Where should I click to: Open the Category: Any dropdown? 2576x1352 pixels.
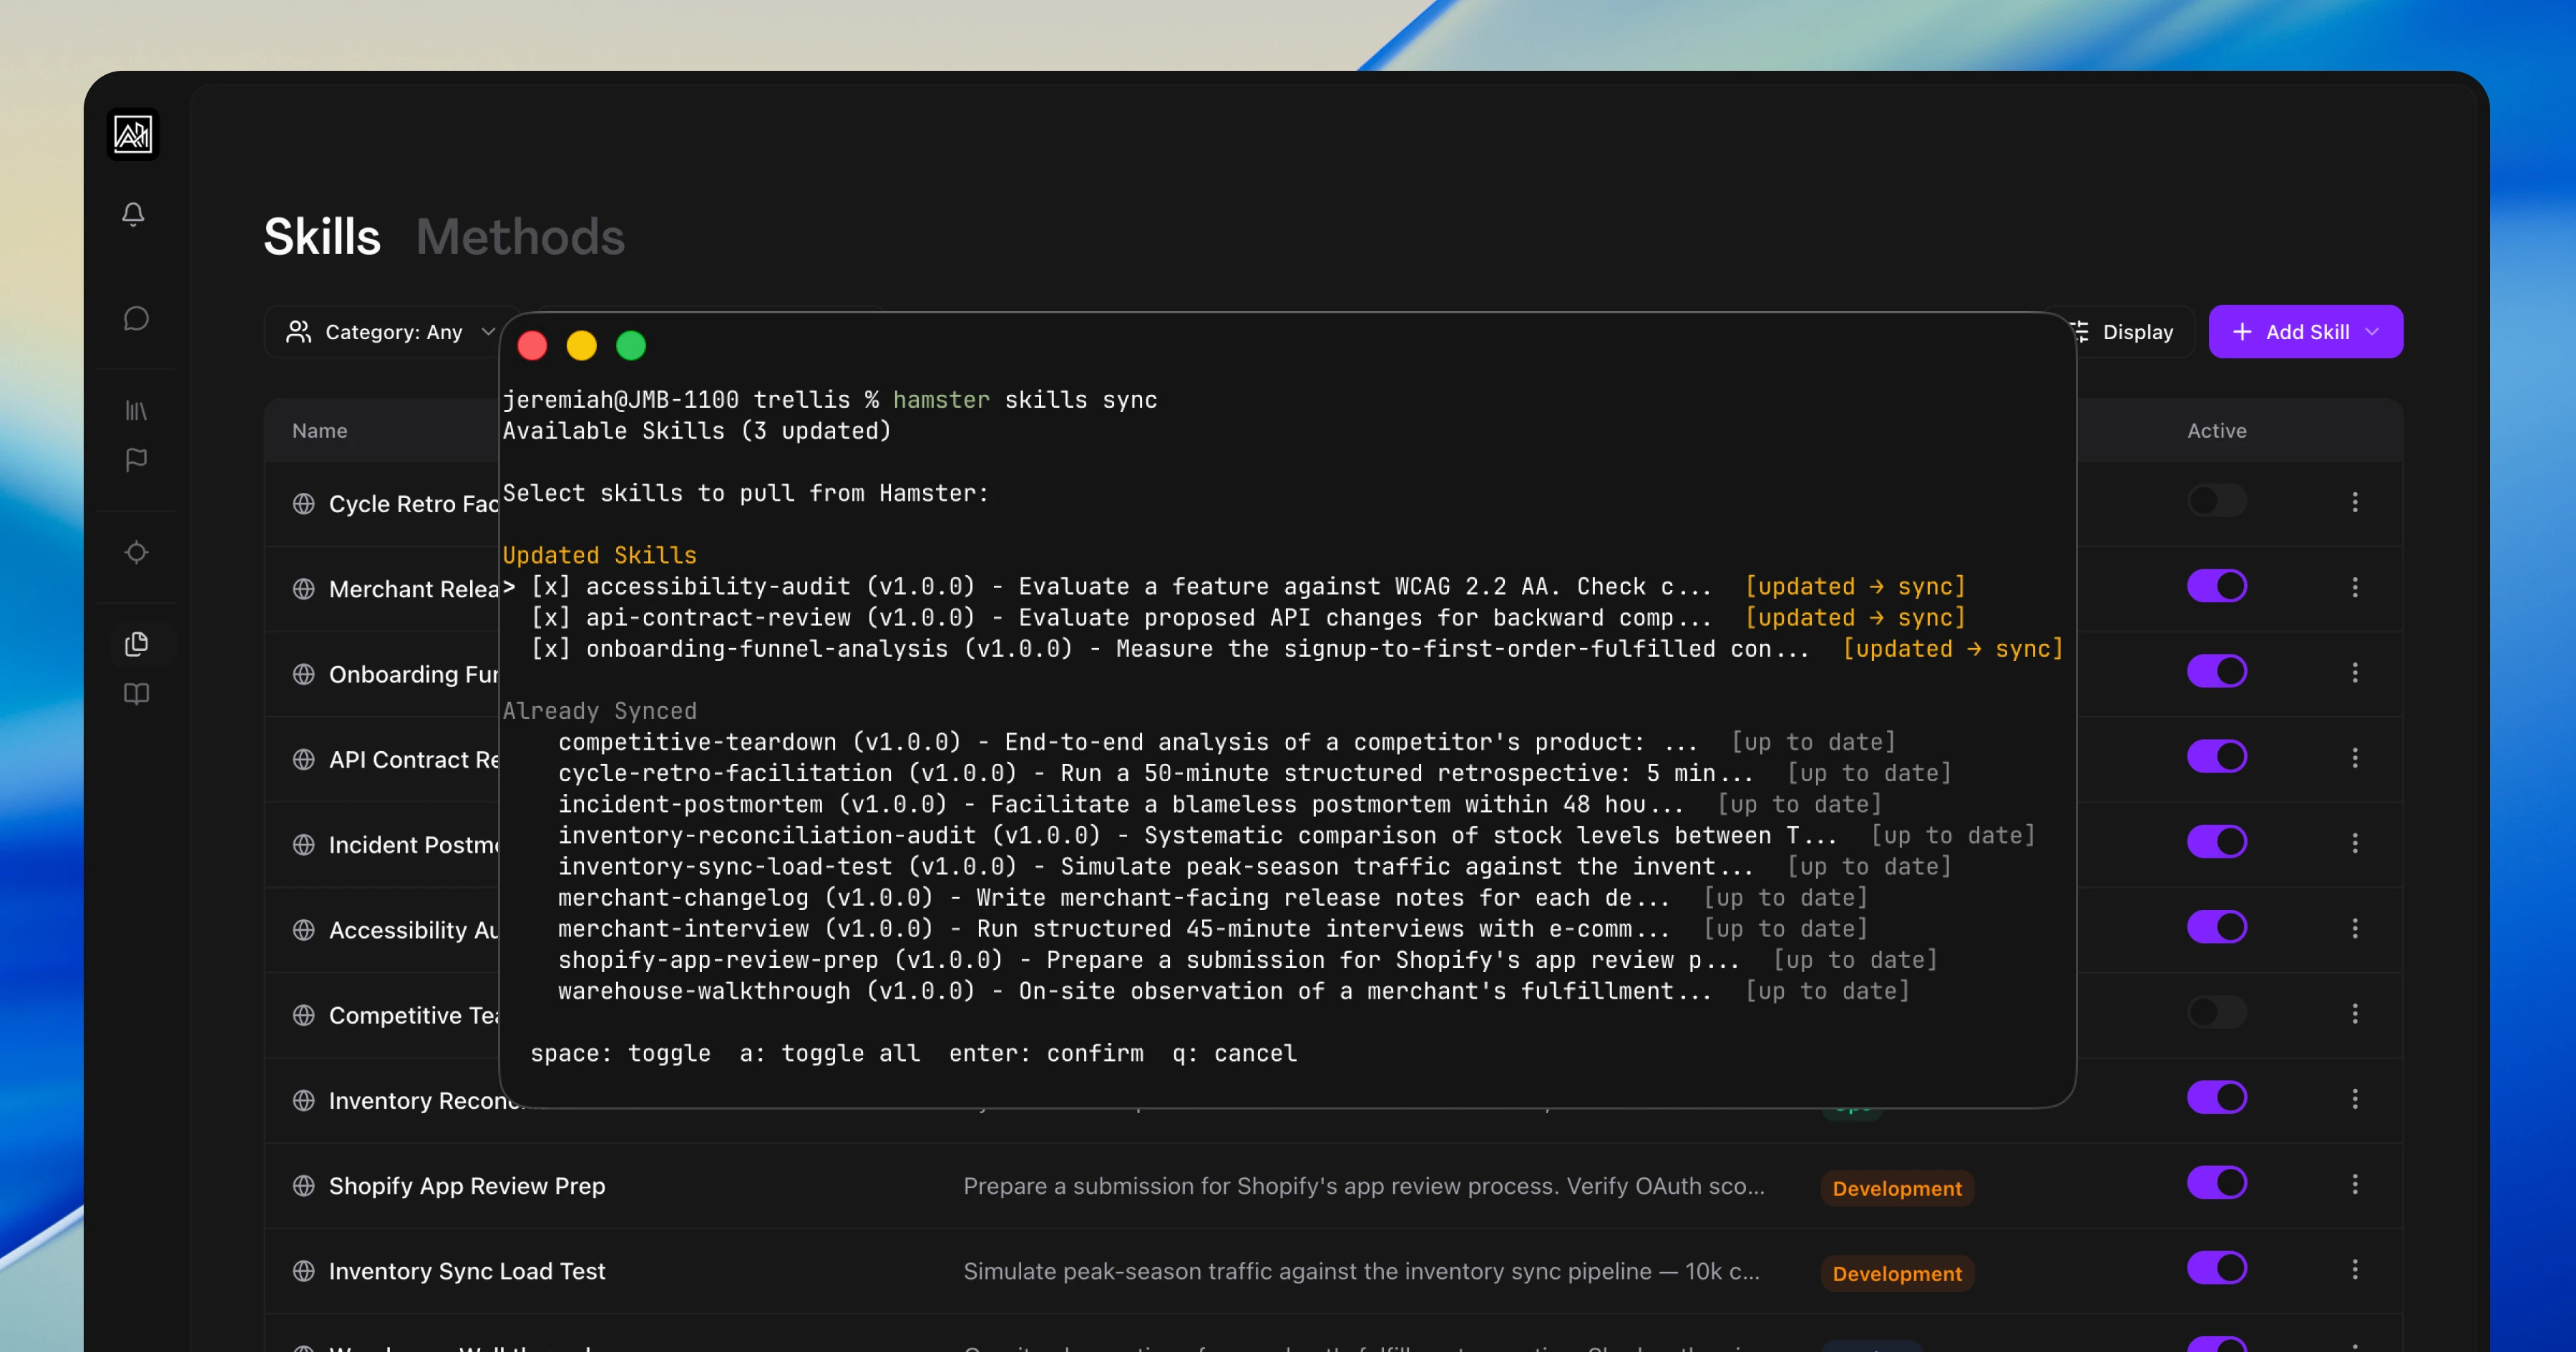click(x=390, y=331)
